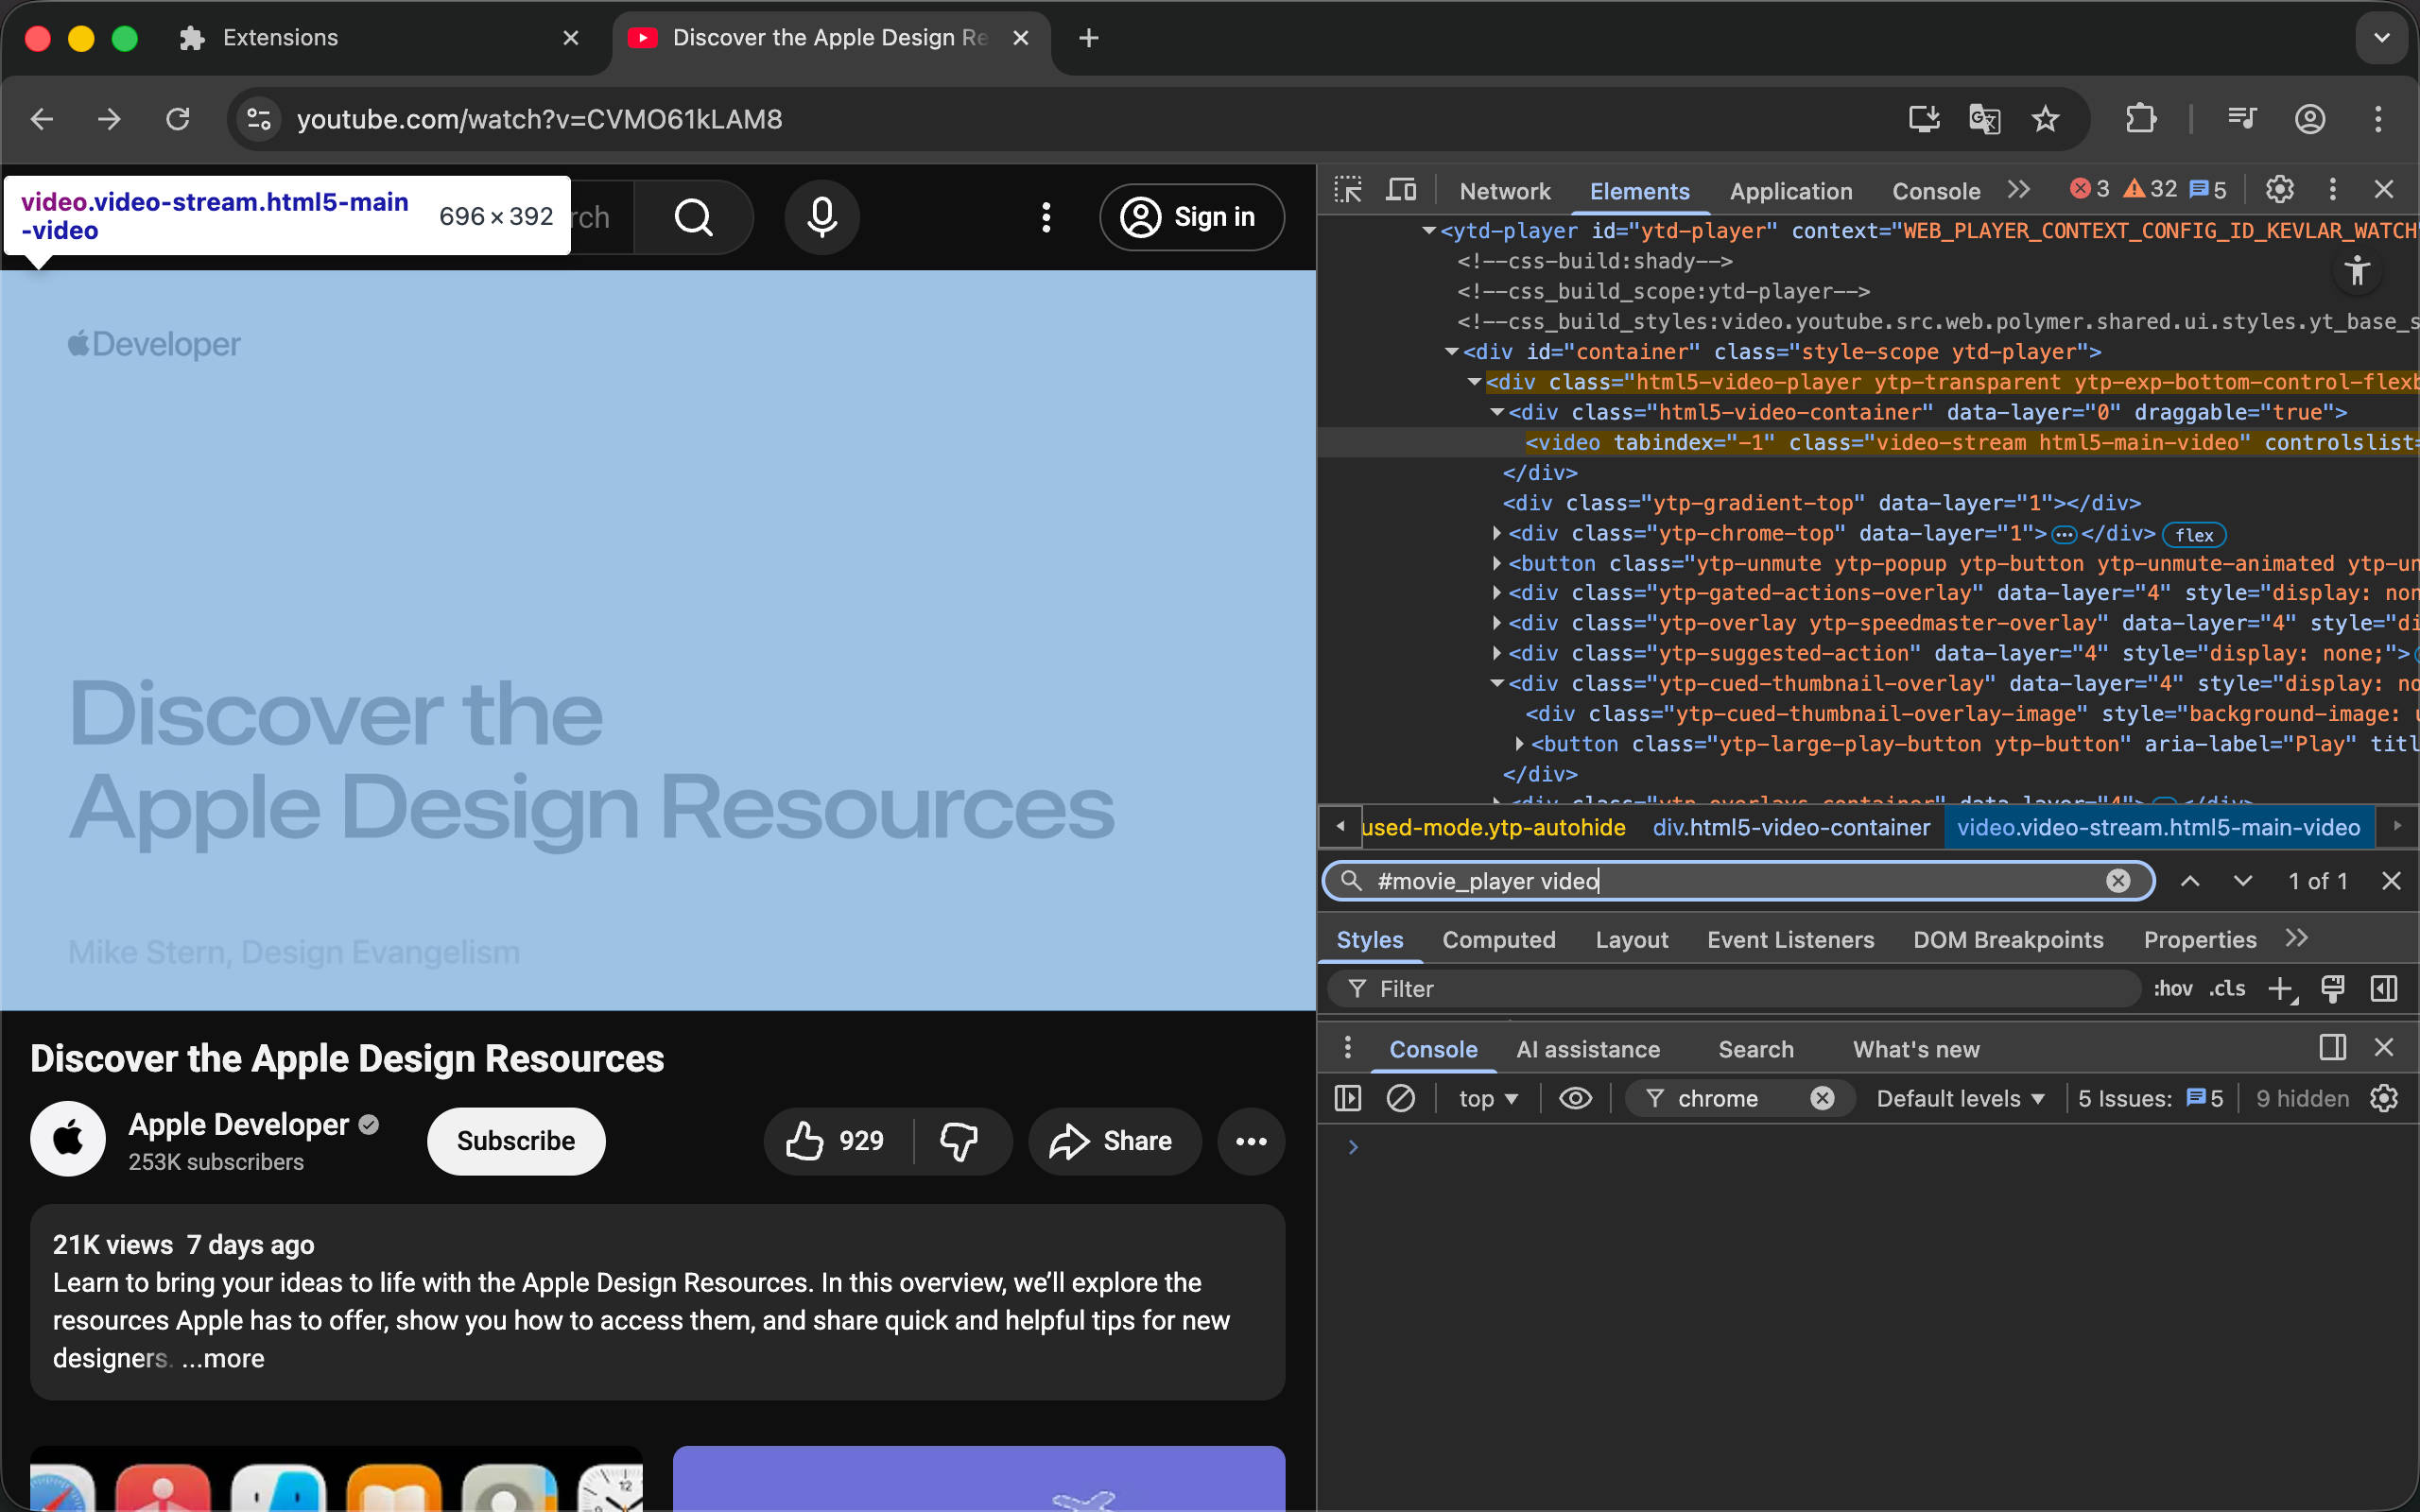2420x1512 pixels.
Task: Expand the ytp-chrome-top div node
Action: [x=1497, y=533]
